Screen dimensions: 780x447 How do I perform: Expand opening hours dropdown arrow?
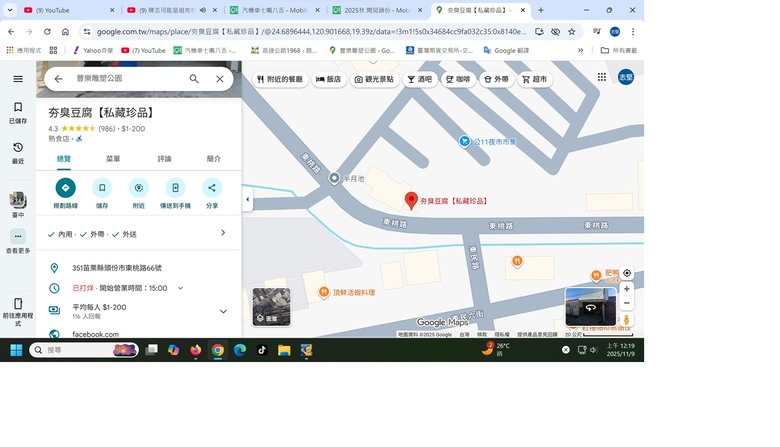[181, 288]
